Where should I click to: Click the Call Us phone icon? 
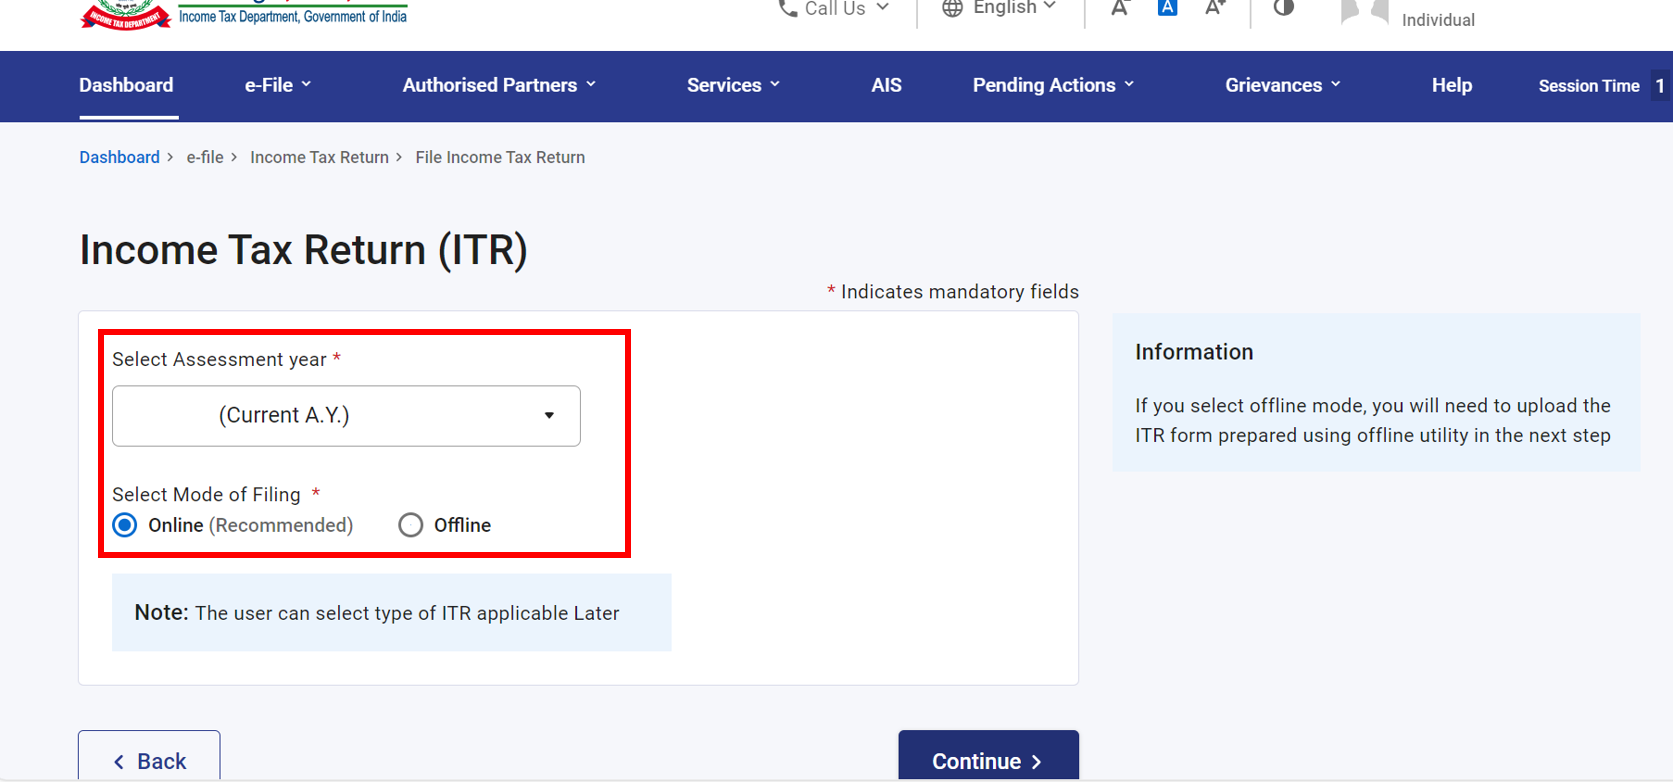(788, 9)
